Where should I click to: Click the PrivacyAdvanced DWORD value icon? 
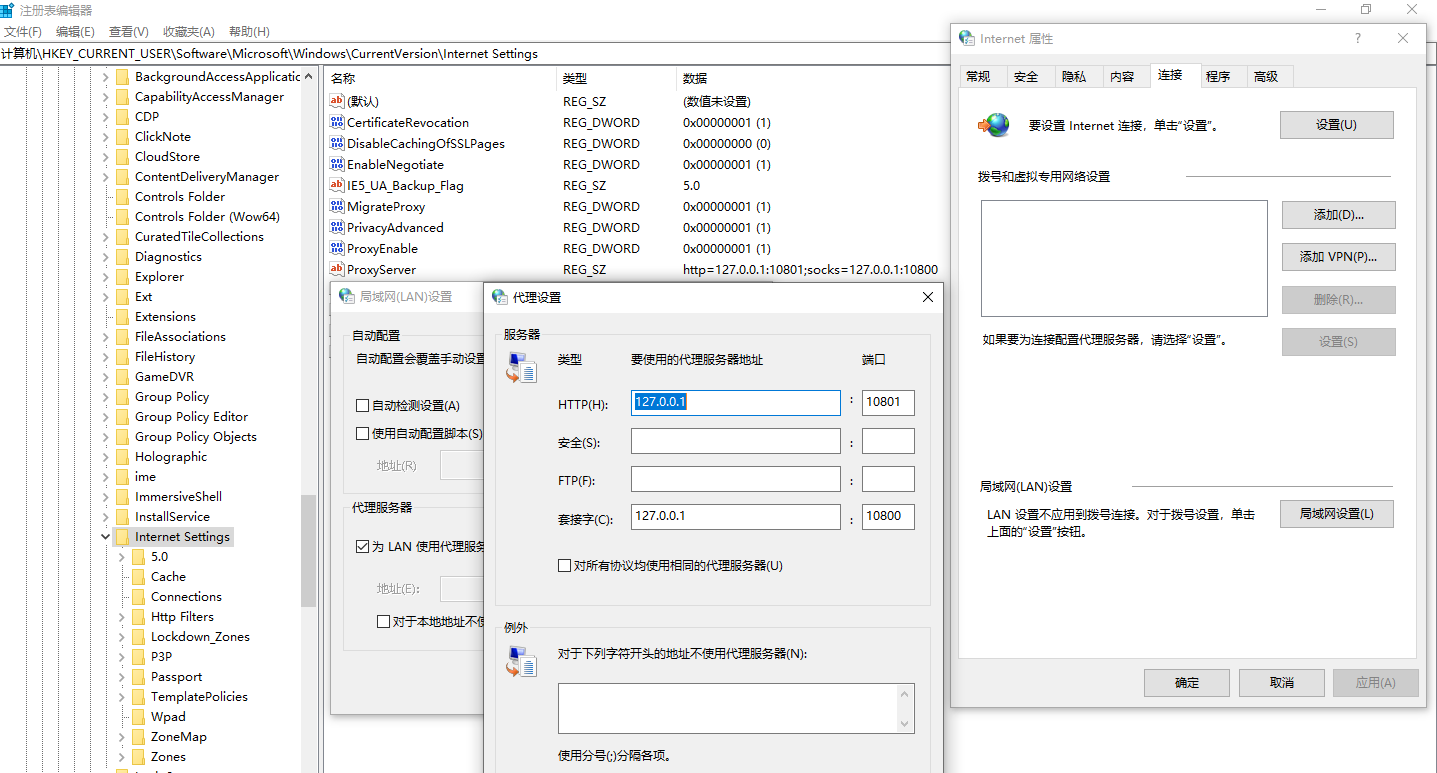tap(337, 227)
